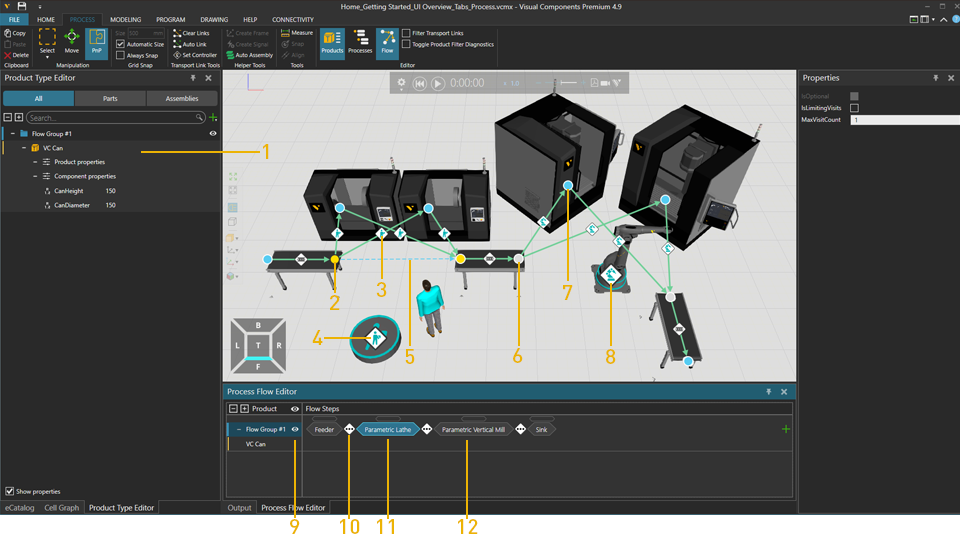Toggle the Flow editor icon

coord(387,41)
